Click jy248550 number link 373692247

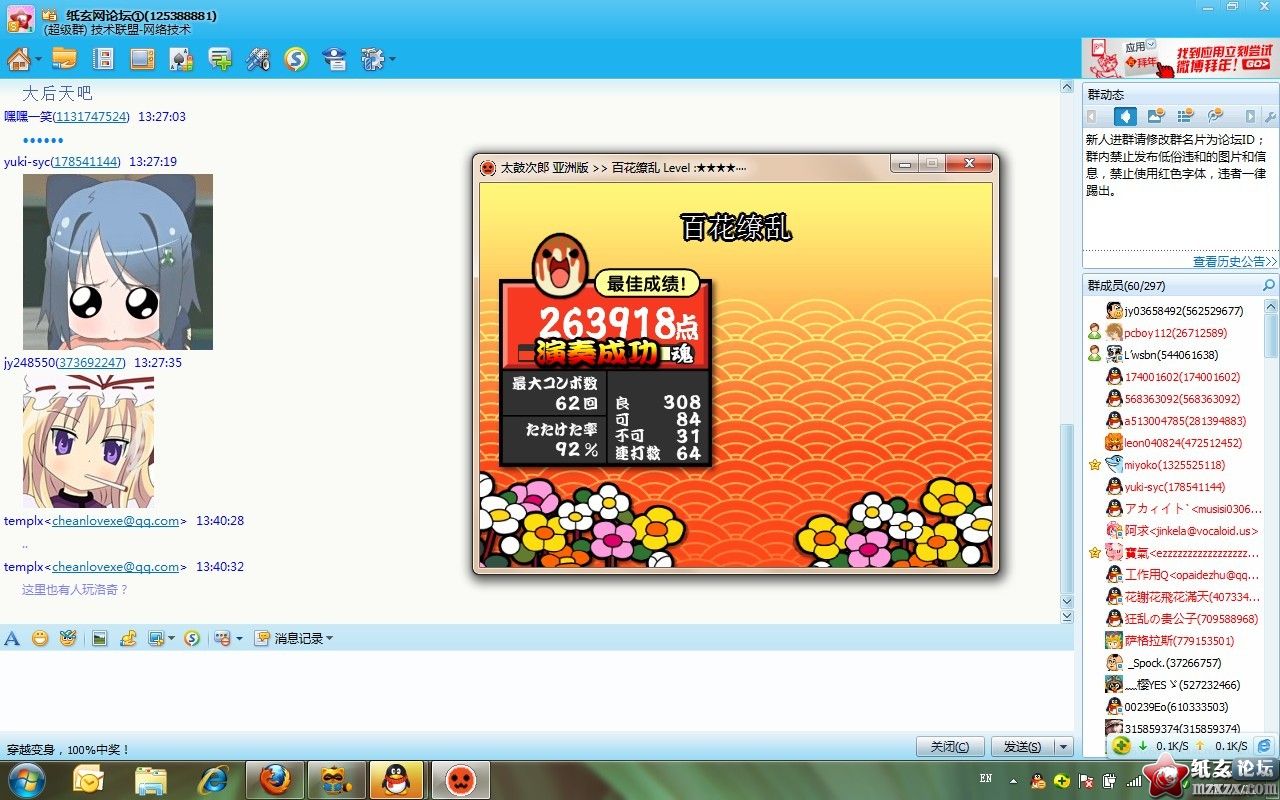(x=92, y=362)
